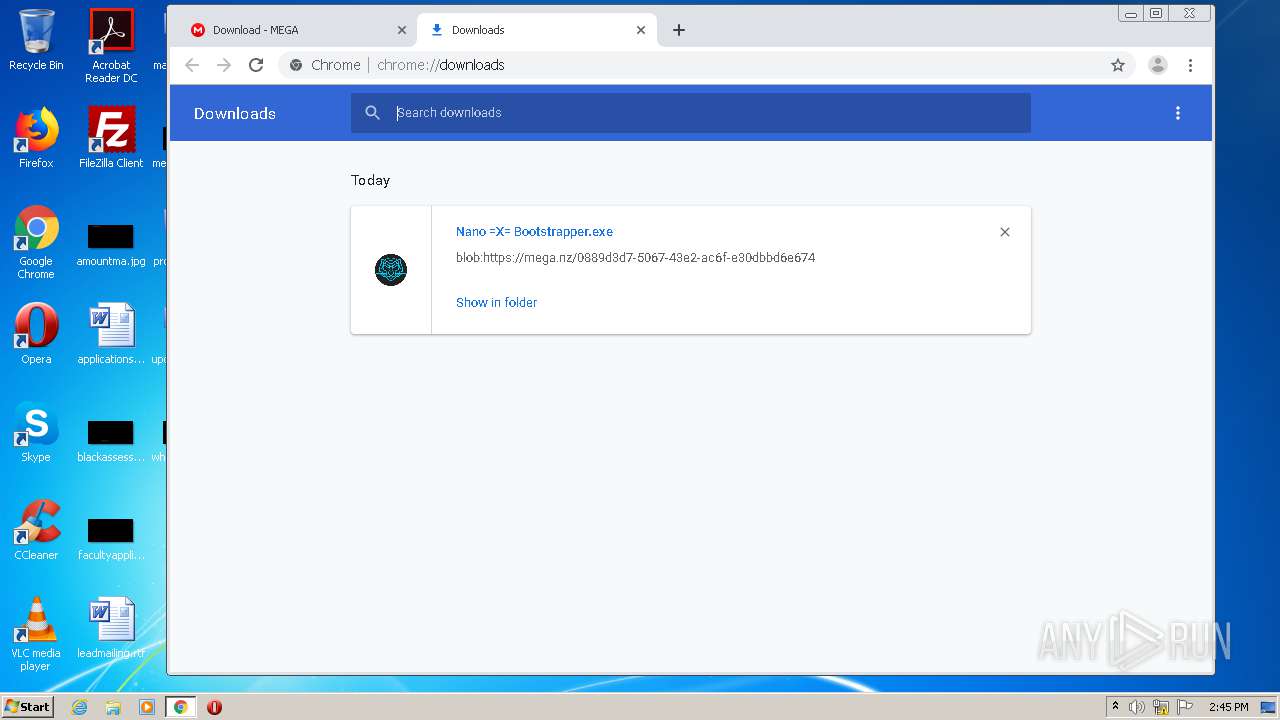This screenshot has height=720, width=1280.
Task: Click the search magnifier icon
Action: click(373, 113)
